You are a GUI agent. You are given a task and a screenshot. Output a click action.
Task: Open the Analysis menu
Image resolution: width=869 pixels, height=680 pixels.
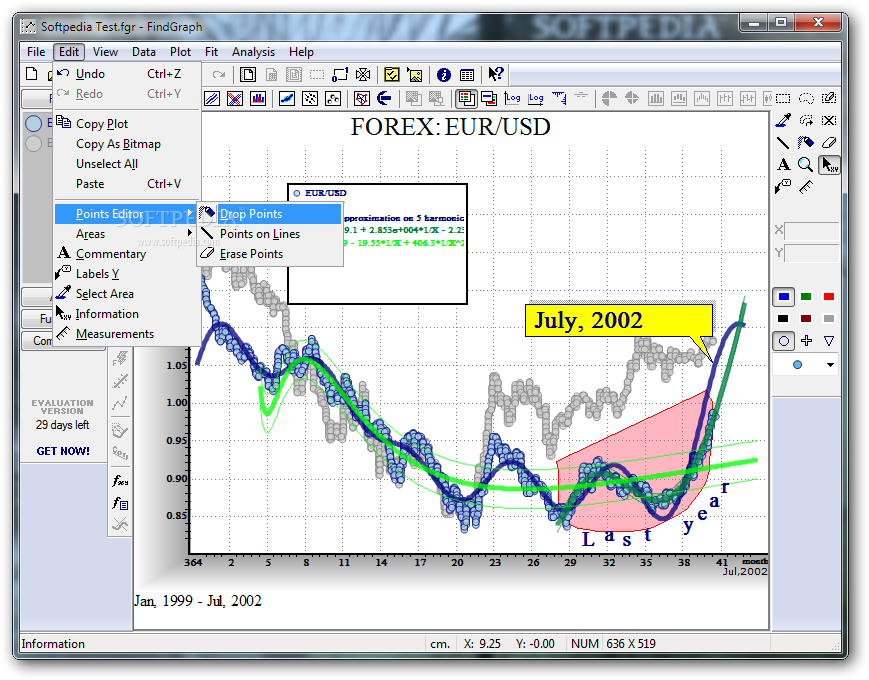[x=253, y=52]
